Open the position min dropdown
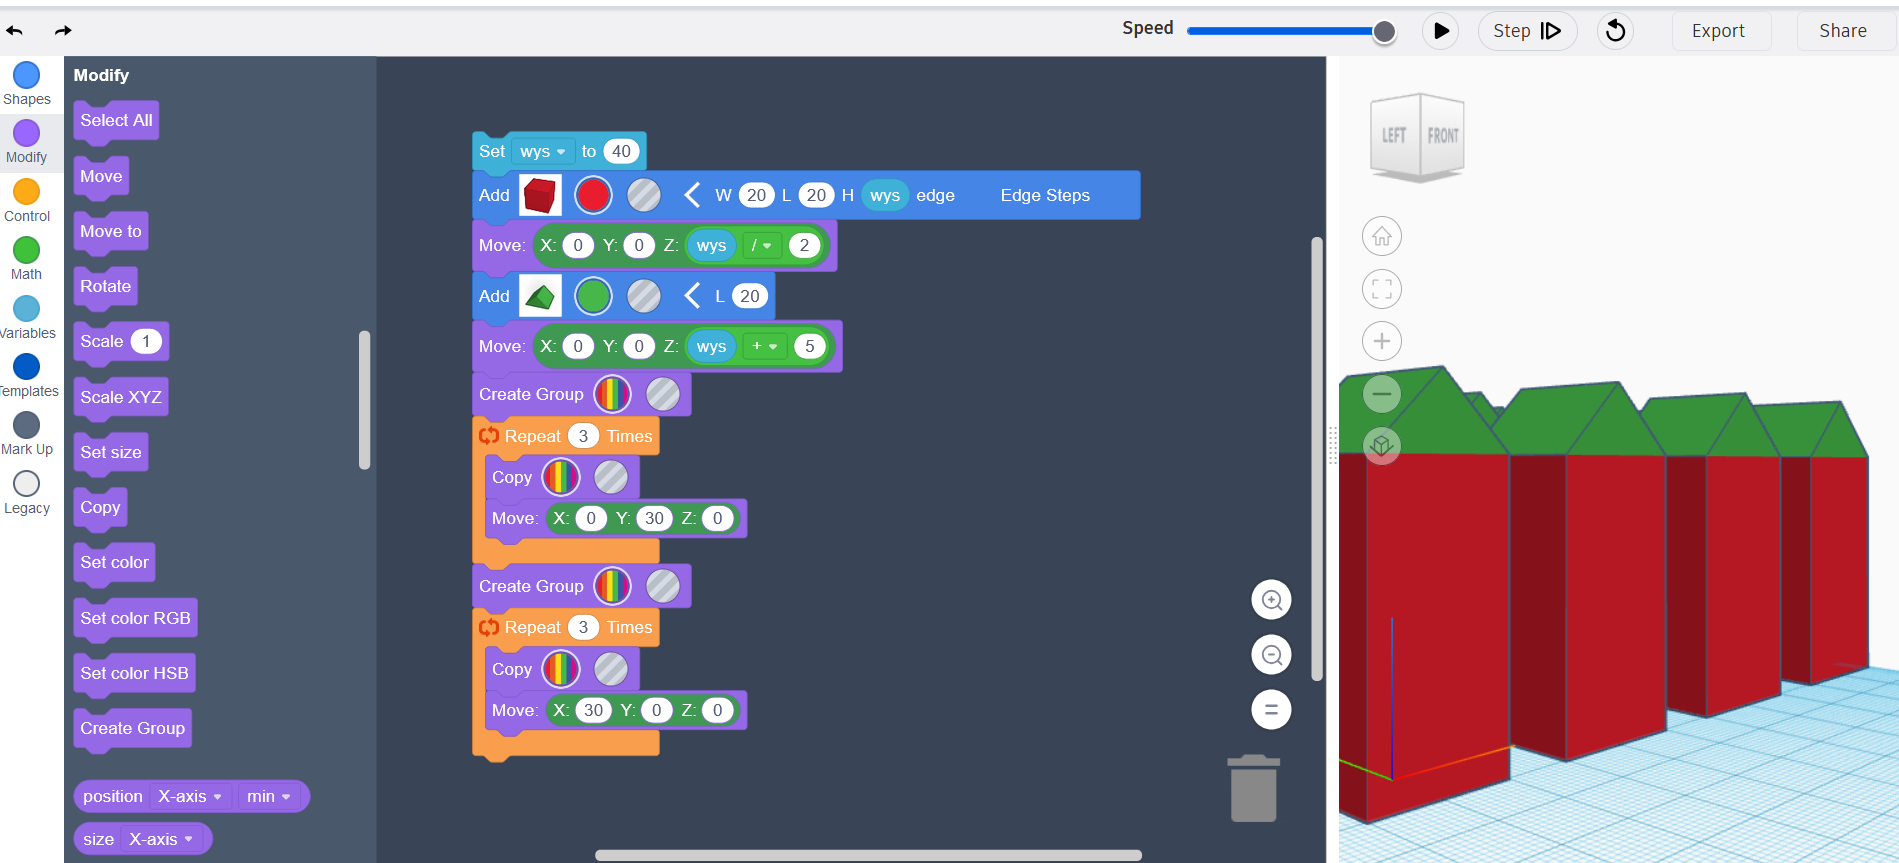This screenshot has width=1899, height=863. coord(268,797)
